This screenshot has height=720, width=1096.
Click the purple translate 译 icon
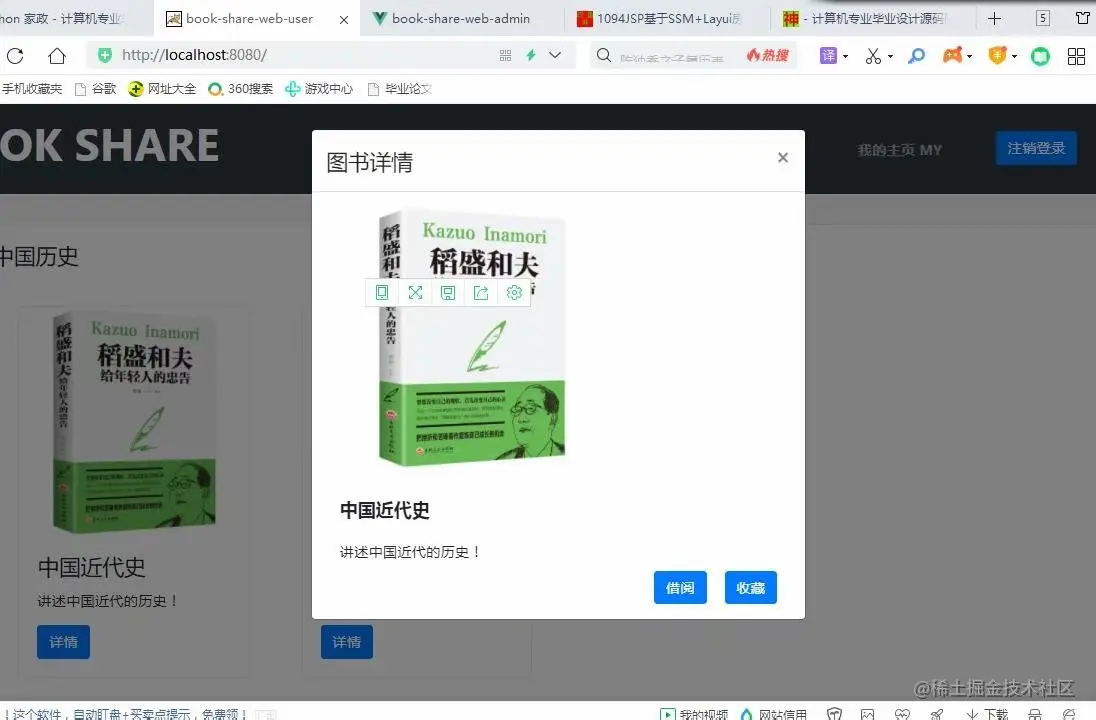(x=828, y=55)
